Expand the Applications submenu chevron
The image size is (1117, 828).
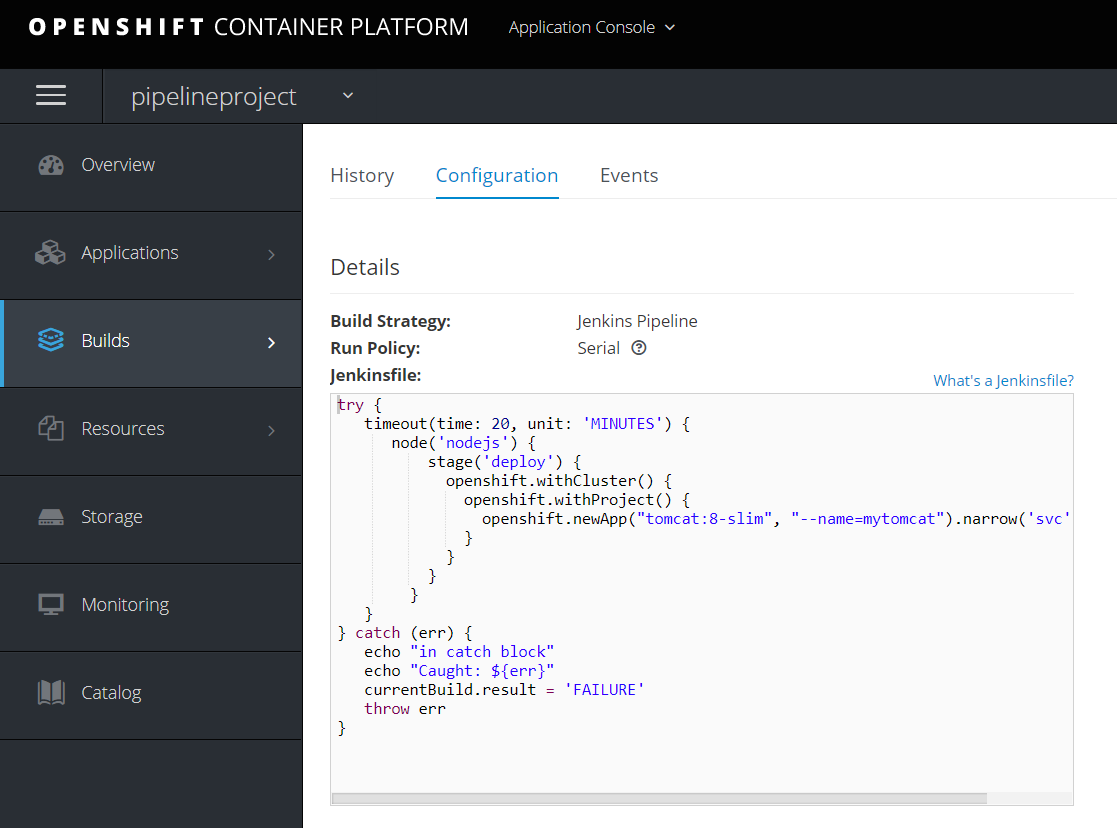click(271, 255)
